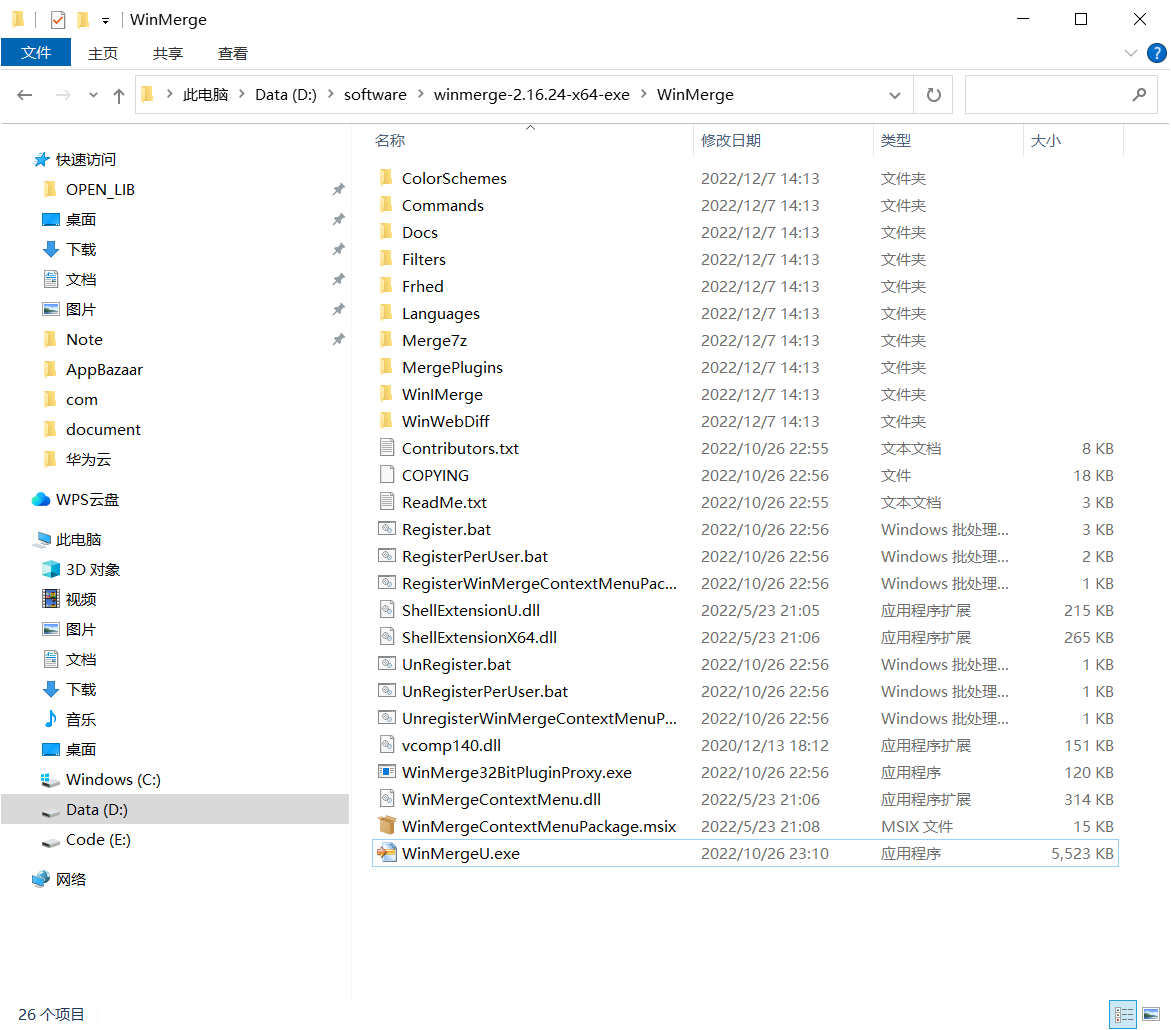Navigate to winmerge-2.16.24-x64-exe in address path
The width and height of the screenshot is (1171, 1030).
(532, 95)
